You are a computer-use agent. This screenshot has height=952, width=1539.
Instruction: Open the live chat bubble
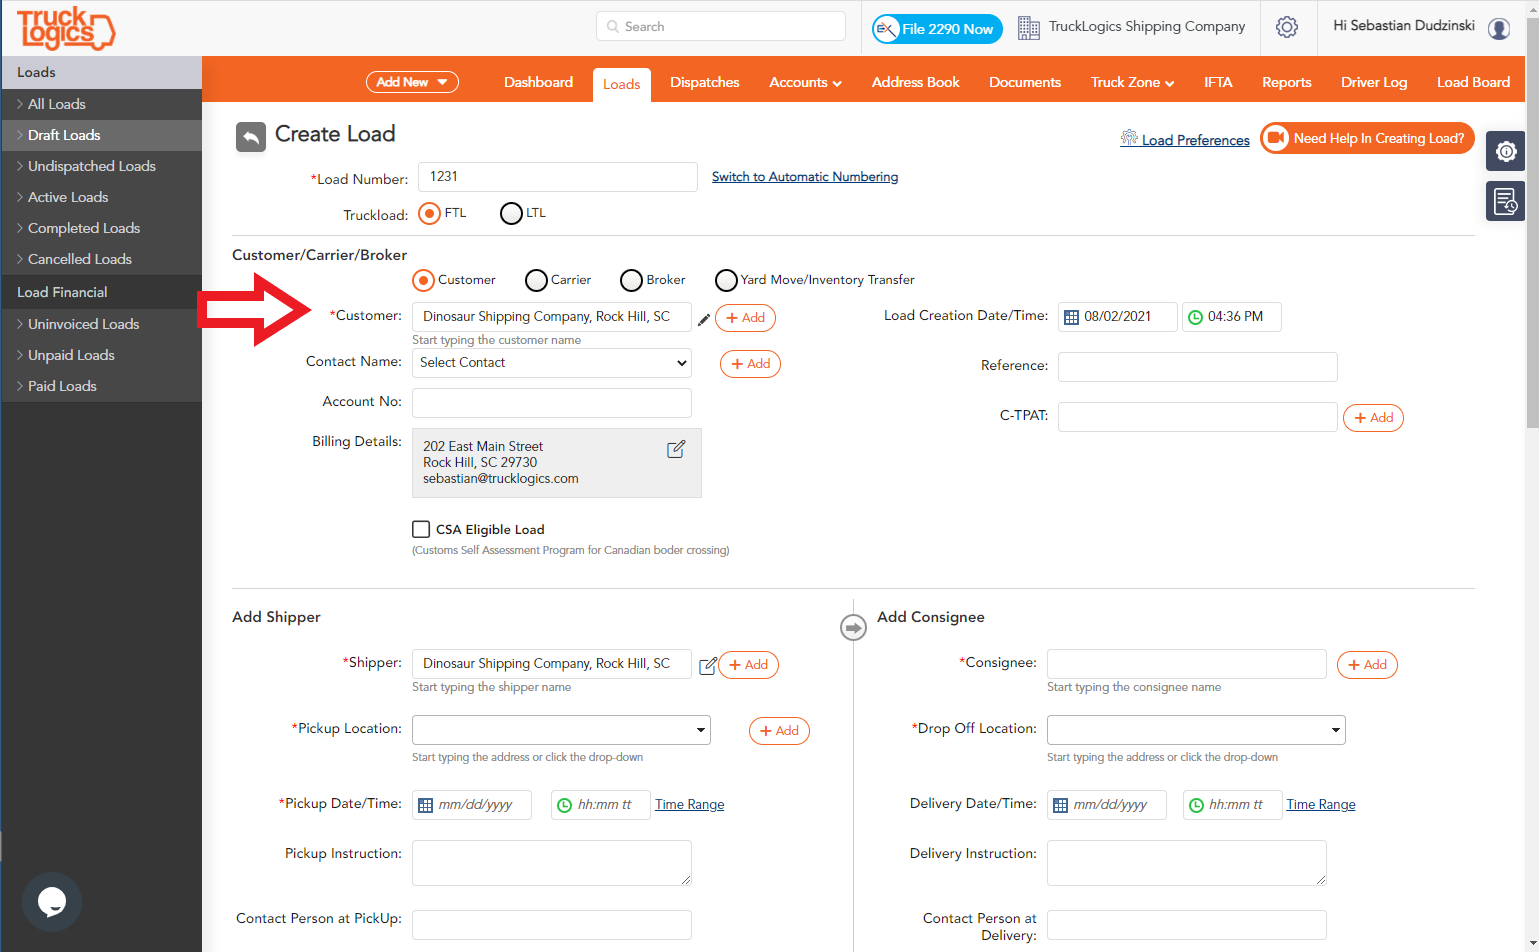click(52, 902)
